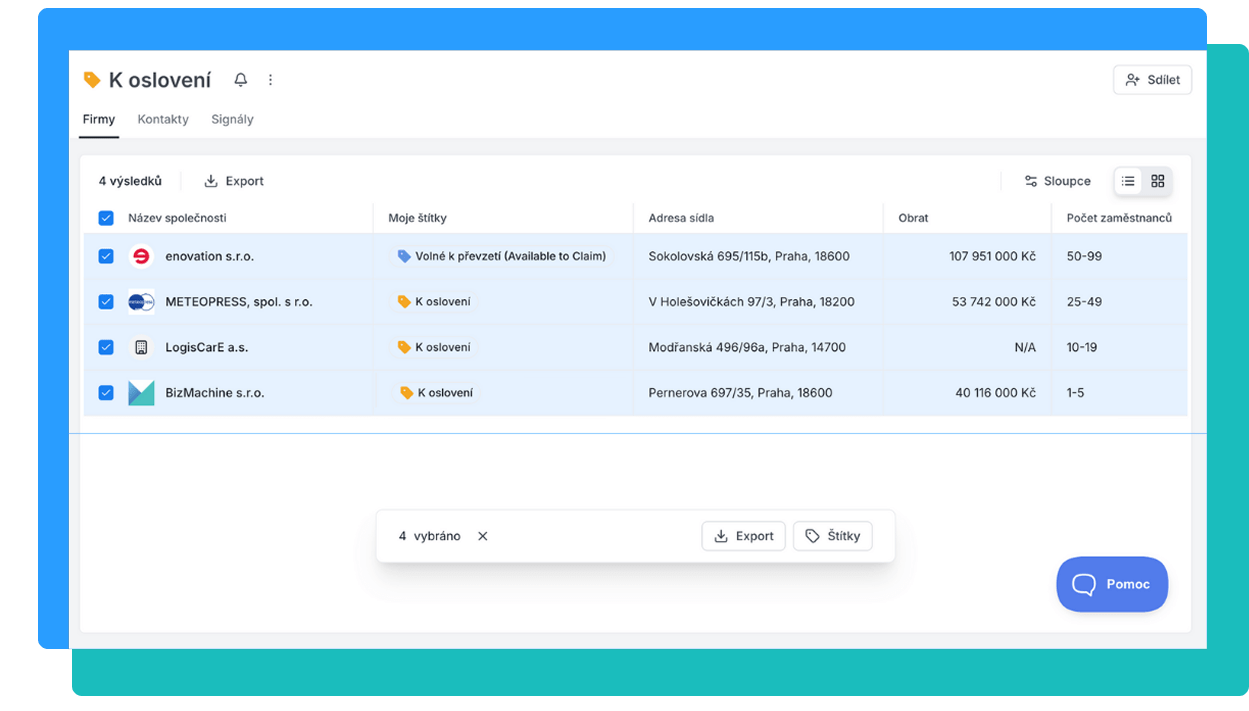Click the 4 výsledků results count

130,181
